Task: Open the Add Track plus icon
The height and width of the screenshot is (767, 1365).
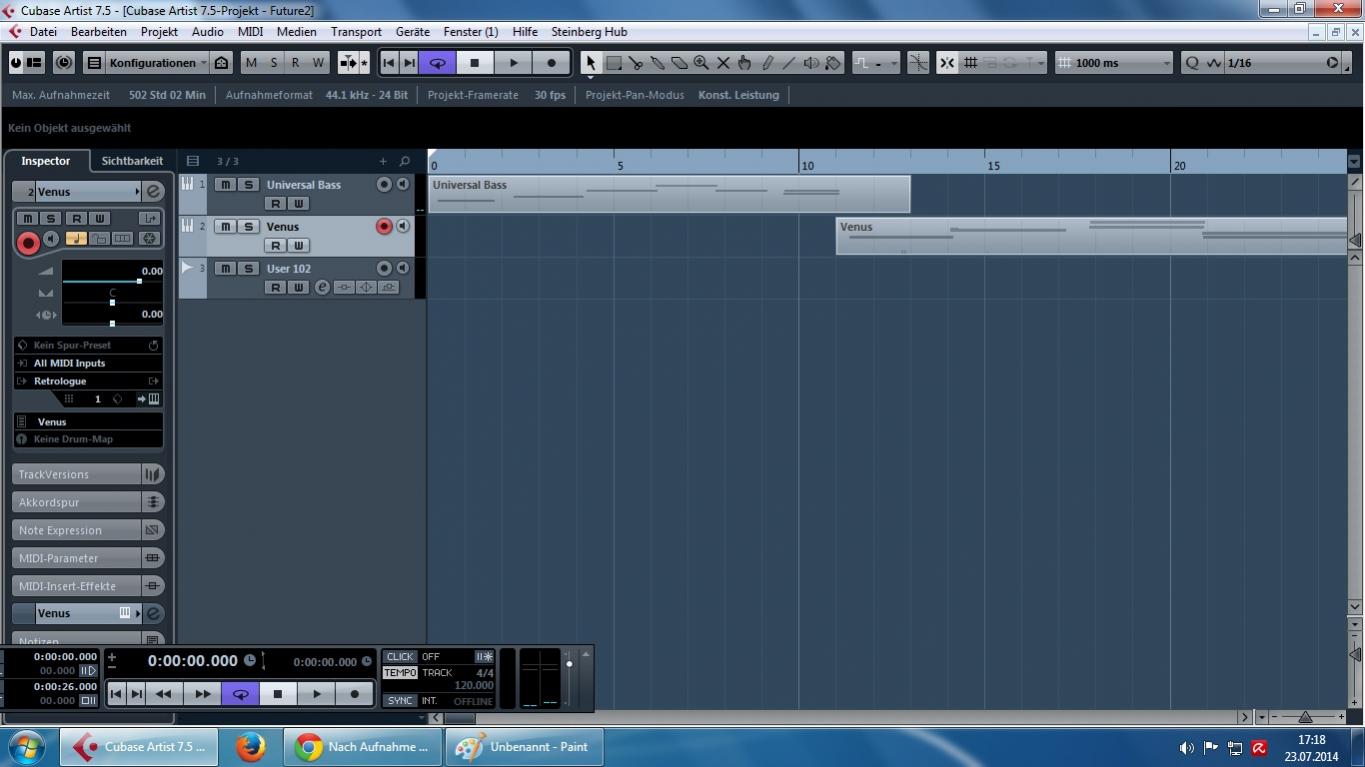Action: (382, 161)
